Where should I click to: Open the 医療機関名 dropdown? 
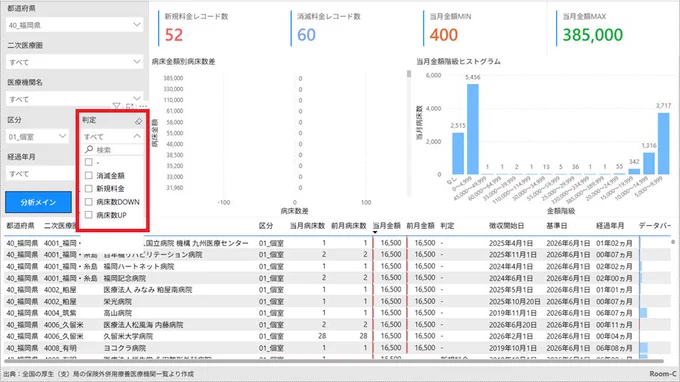(75, 99)
